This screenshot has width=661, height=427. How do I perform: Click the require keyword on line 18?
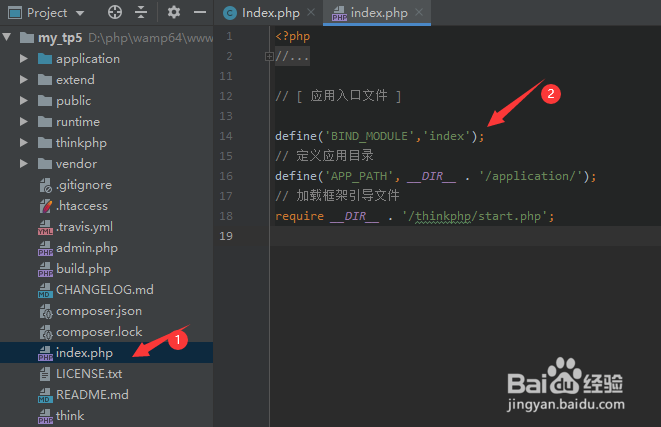(x=299, y=216)
